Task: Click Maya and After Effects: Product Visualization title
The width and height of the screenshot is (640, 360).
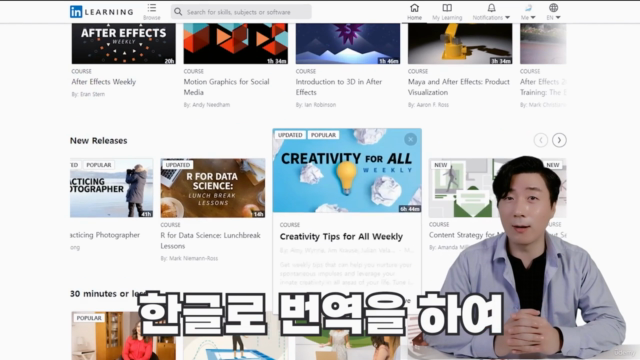Action: 459,87
